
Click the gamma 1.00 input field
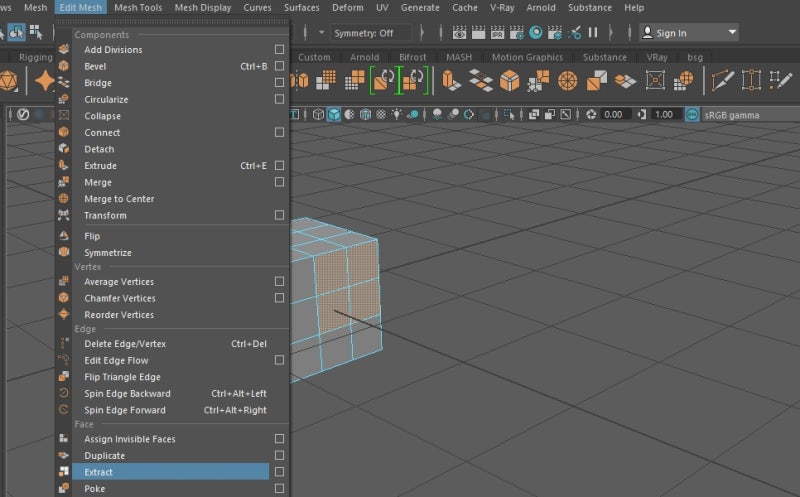click(665, 114)
